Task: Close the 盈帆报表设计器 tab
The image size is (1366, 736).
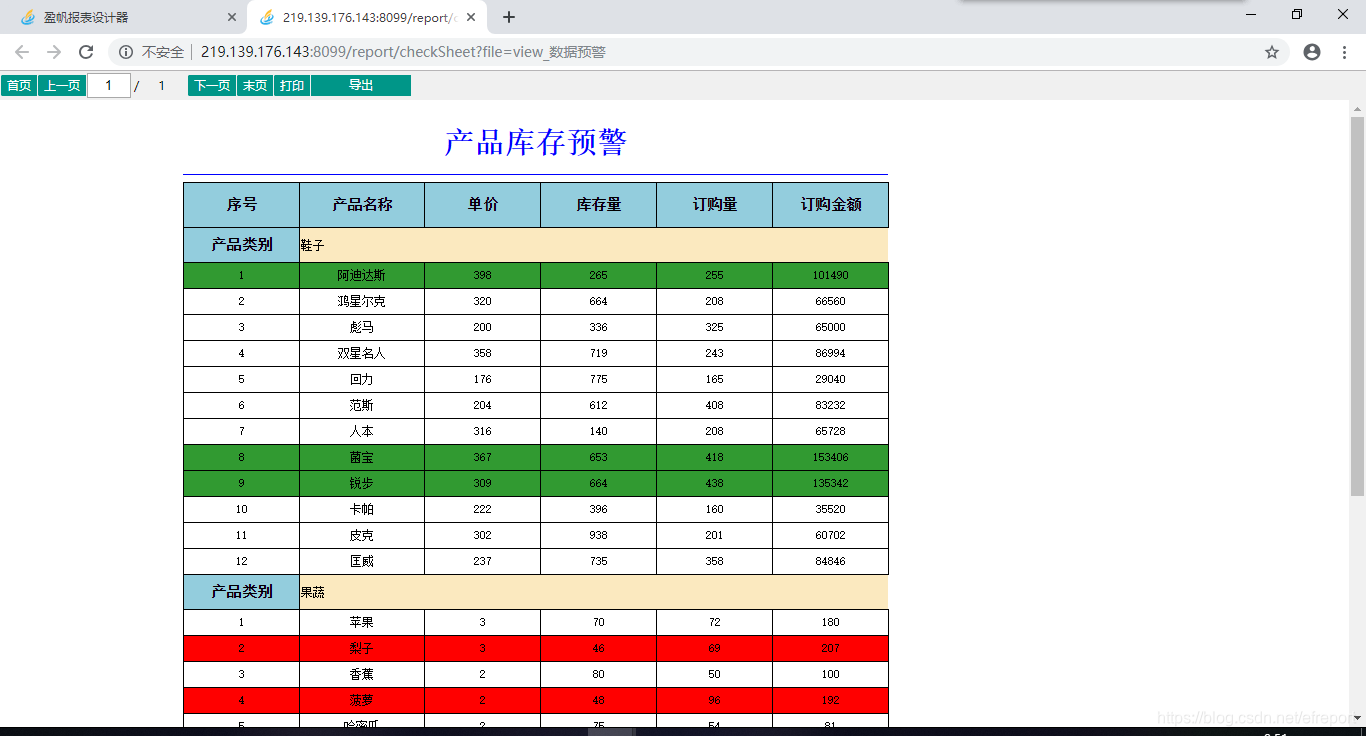Action: (x=232, y=17)
